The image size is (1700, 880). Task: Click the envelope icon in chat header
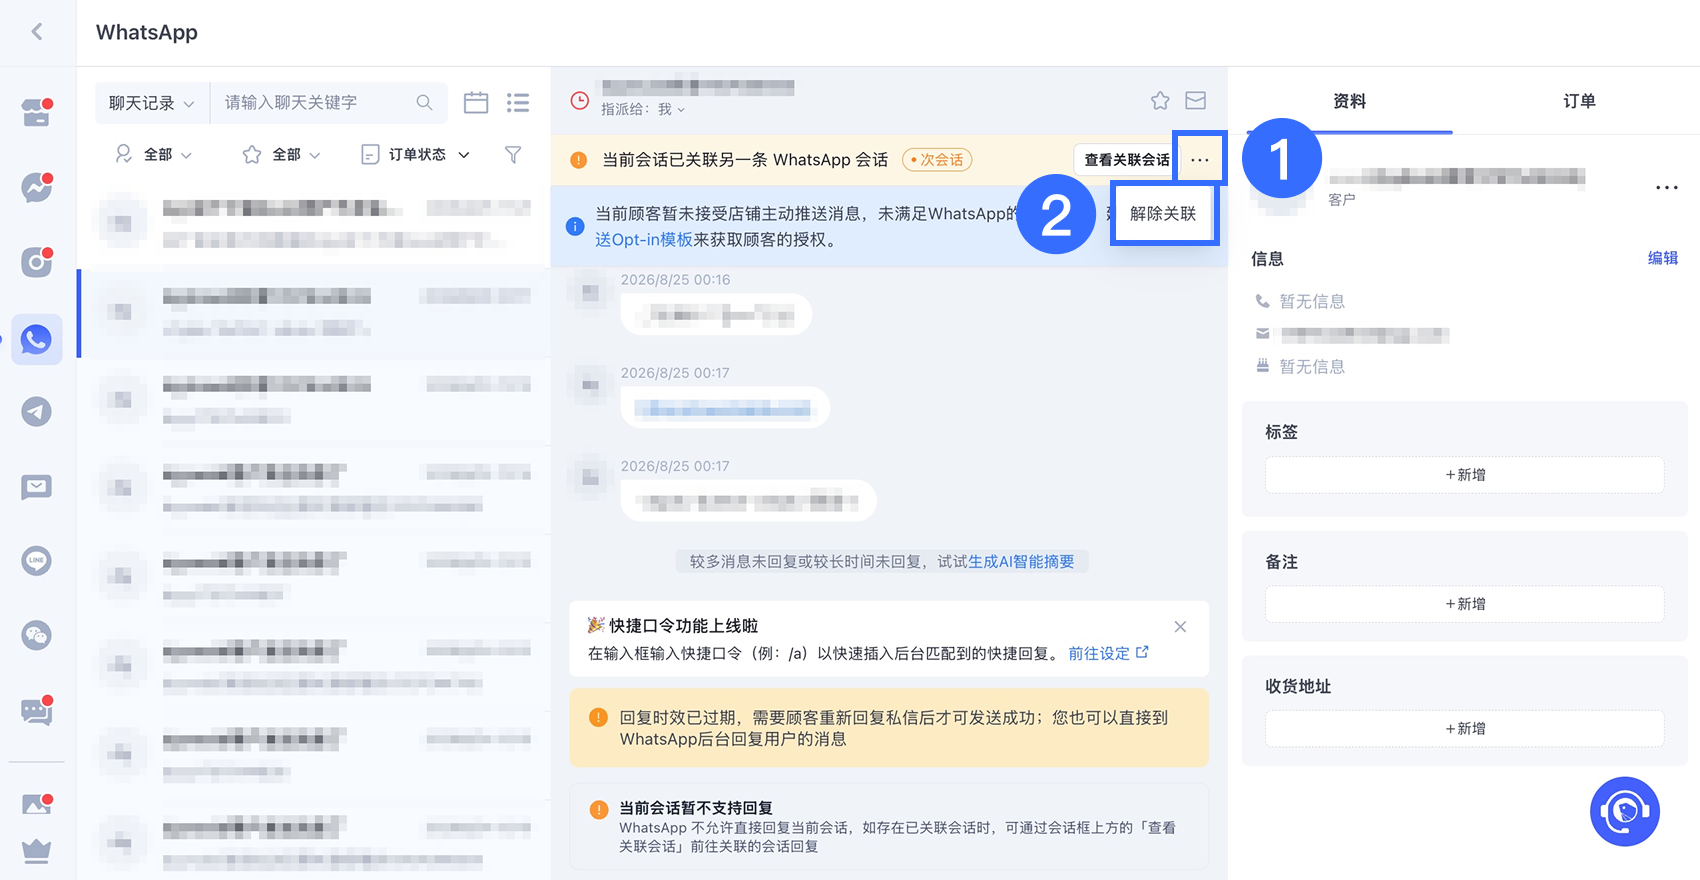coord(1196,100)
